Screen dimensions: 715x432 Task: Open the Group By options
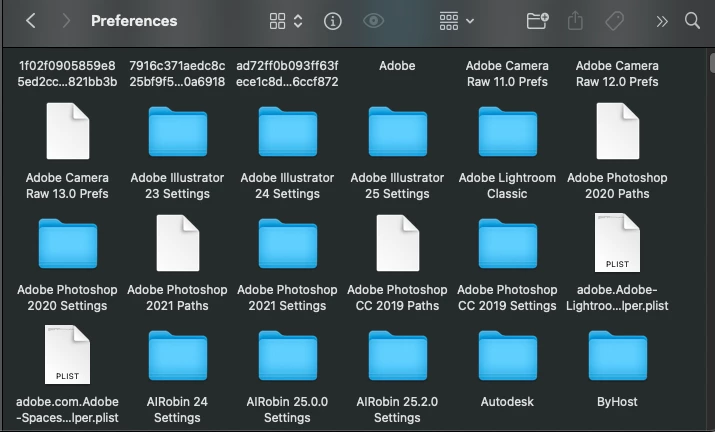[x=456, y=21]
